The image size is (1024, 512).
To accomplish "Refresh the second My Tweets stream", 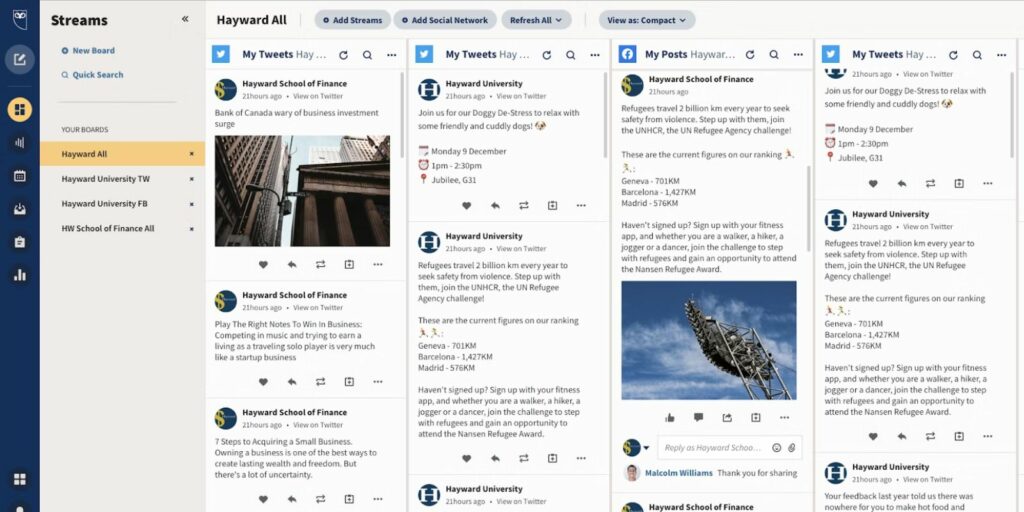I will coord(547,56).
